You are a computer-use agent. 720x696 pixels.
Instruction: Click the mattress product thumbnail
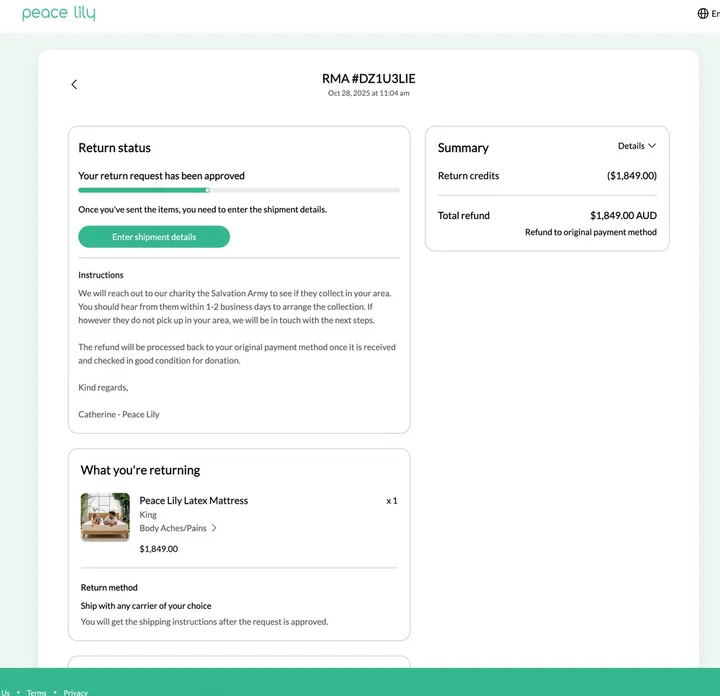(105, 517)
